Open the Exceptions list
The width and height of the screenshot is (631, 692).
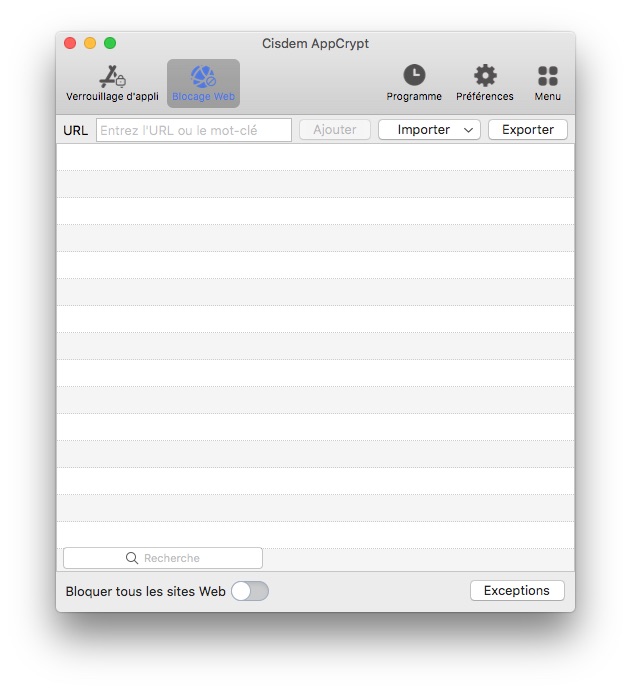pyautogui.click(x=517, y=591)
